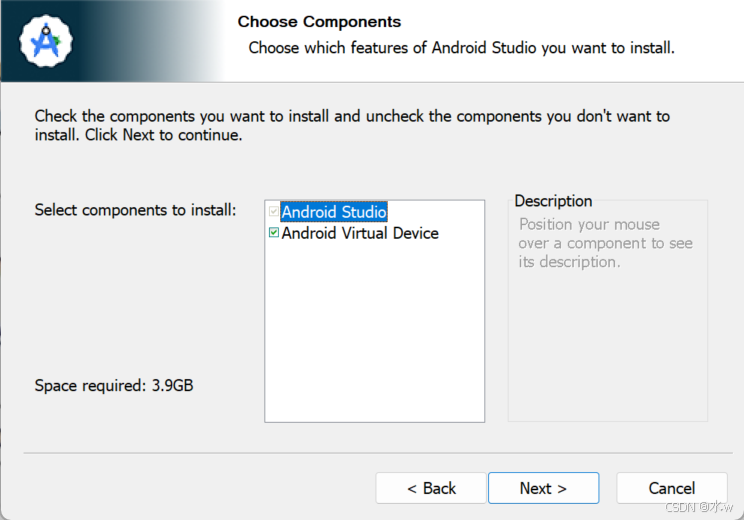Click the Description group box label
This screenshot has height=520, width=744.
553,201
